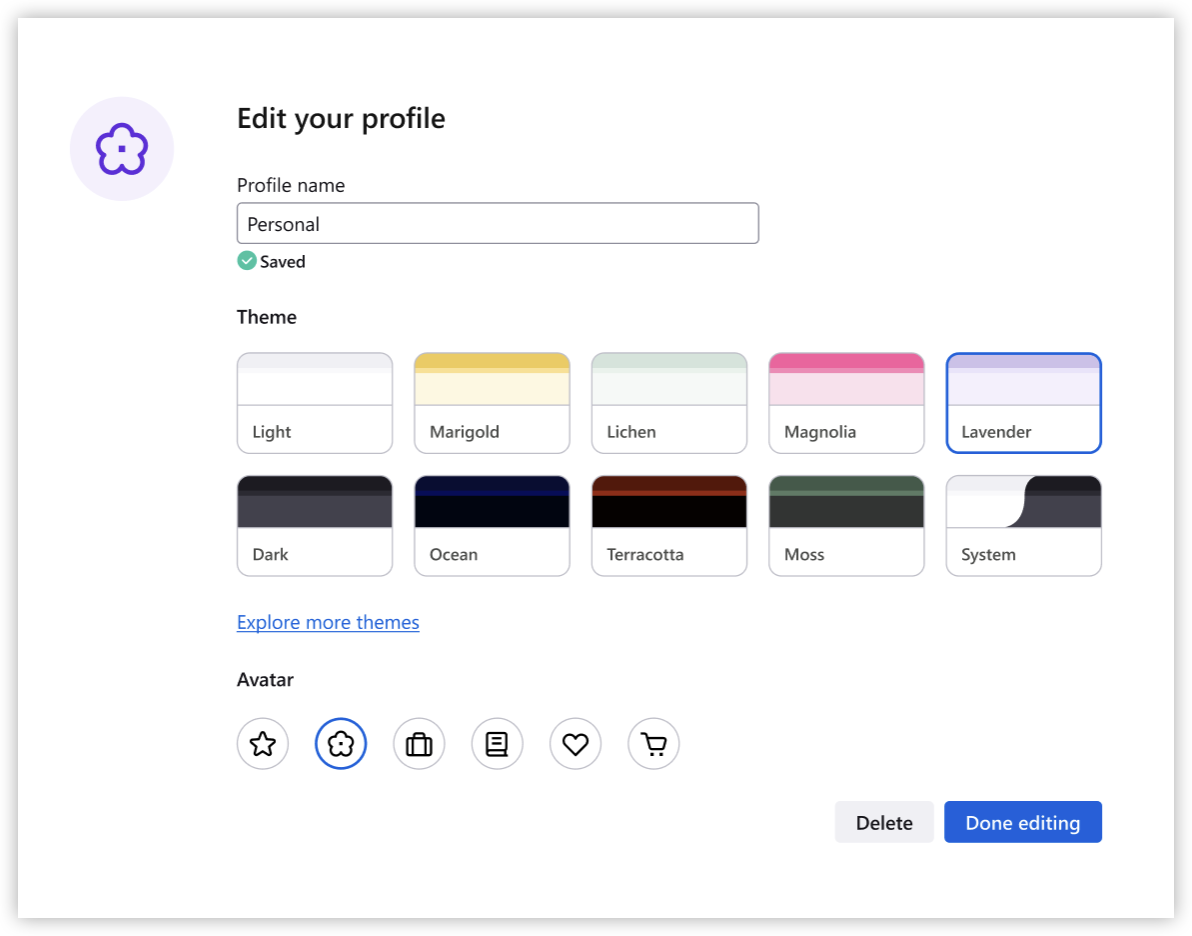Select the heart avatar

575,744
